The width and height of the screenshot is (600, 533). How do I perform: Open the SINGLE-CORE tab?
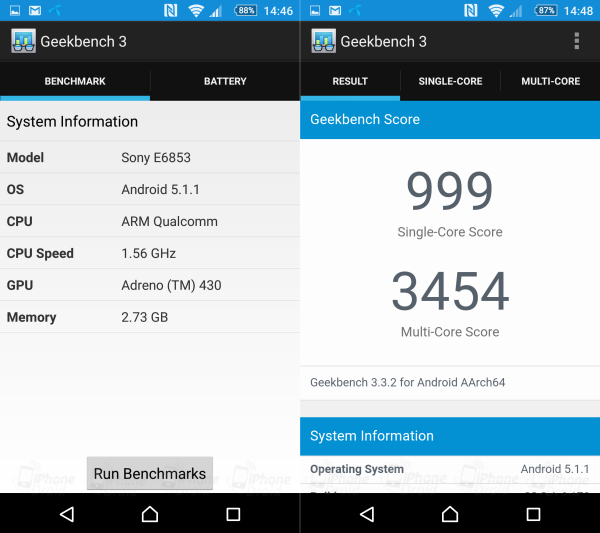pyautogui.click(x=450, y=81)
